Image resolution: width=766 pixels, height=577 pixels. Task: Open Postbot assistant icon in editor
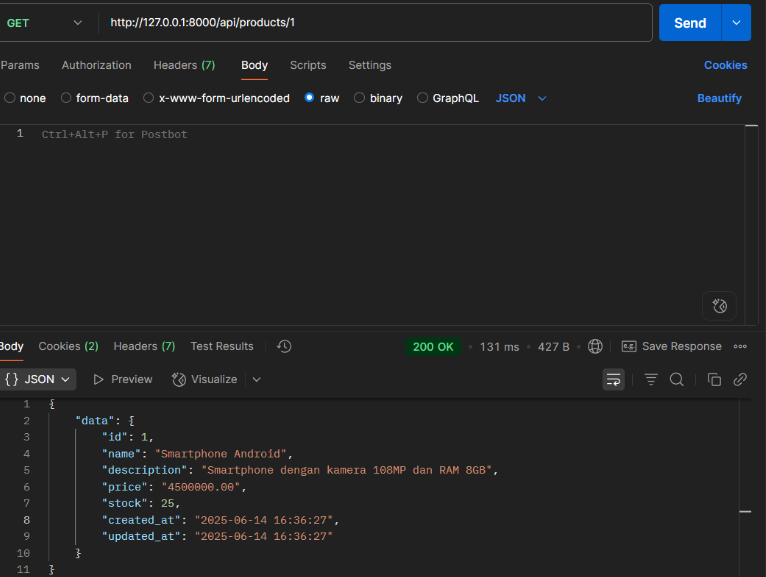[x=719, y=305]
